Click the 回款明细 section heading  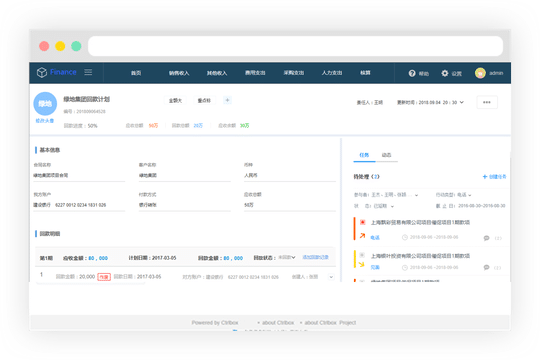tap(50, 234)
